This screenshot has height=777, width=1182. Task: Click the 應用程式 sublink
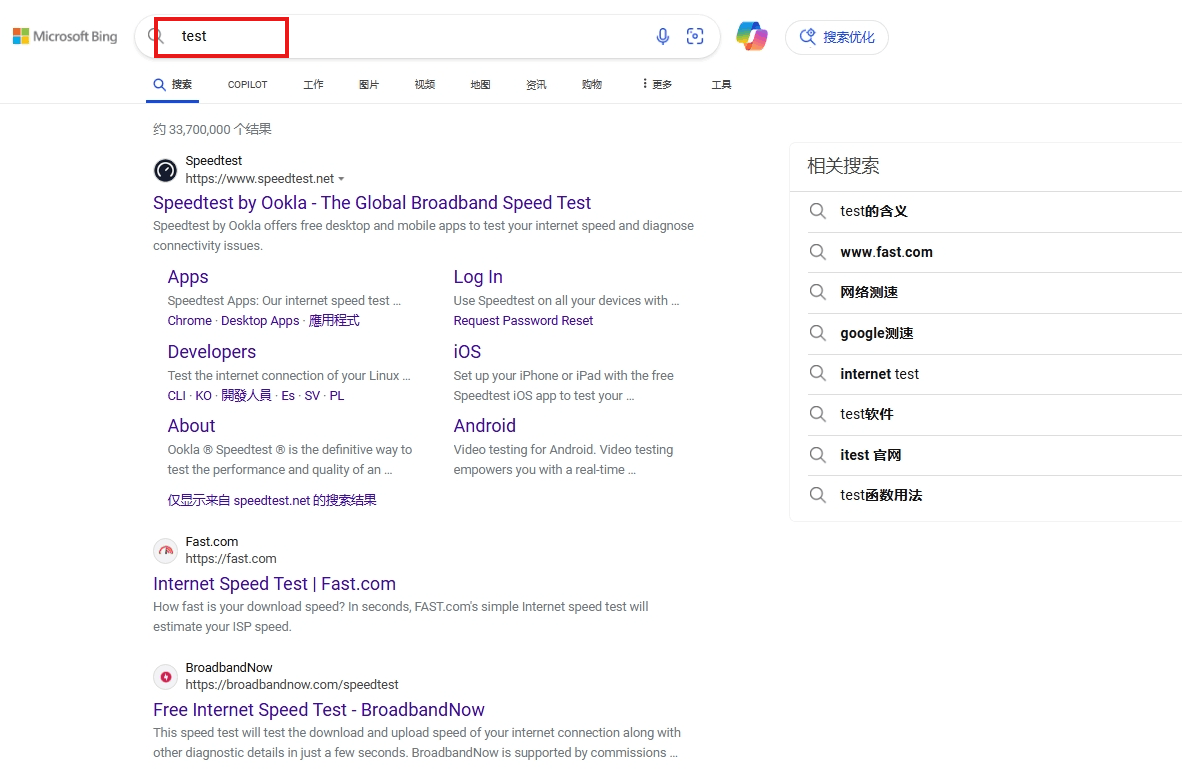point(334,320)
